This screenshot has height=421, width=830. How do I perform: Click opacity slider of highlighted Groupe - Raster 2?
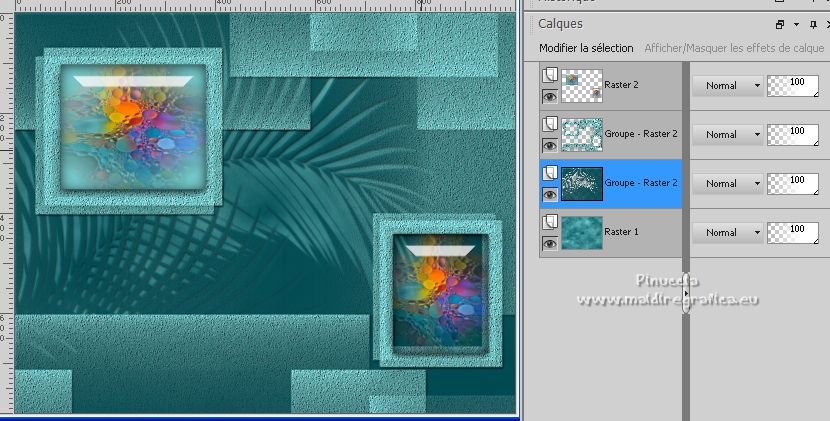click(793, 184)
